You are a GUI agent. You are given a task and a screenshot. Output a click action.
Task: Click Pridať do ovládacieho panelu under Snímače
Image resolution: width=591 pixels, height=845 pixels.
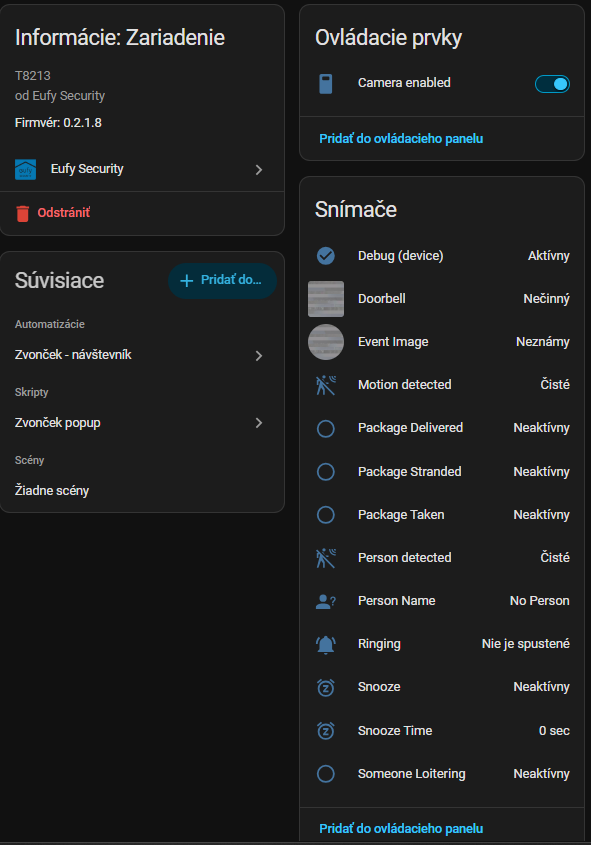(401, 828)
